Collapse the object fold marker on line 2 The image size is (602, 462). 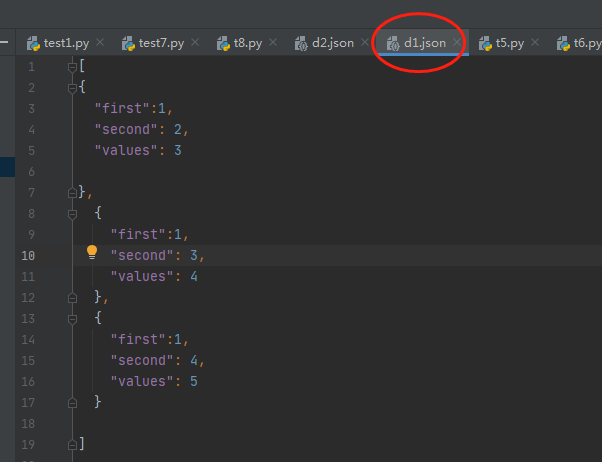tap(72, 88)
